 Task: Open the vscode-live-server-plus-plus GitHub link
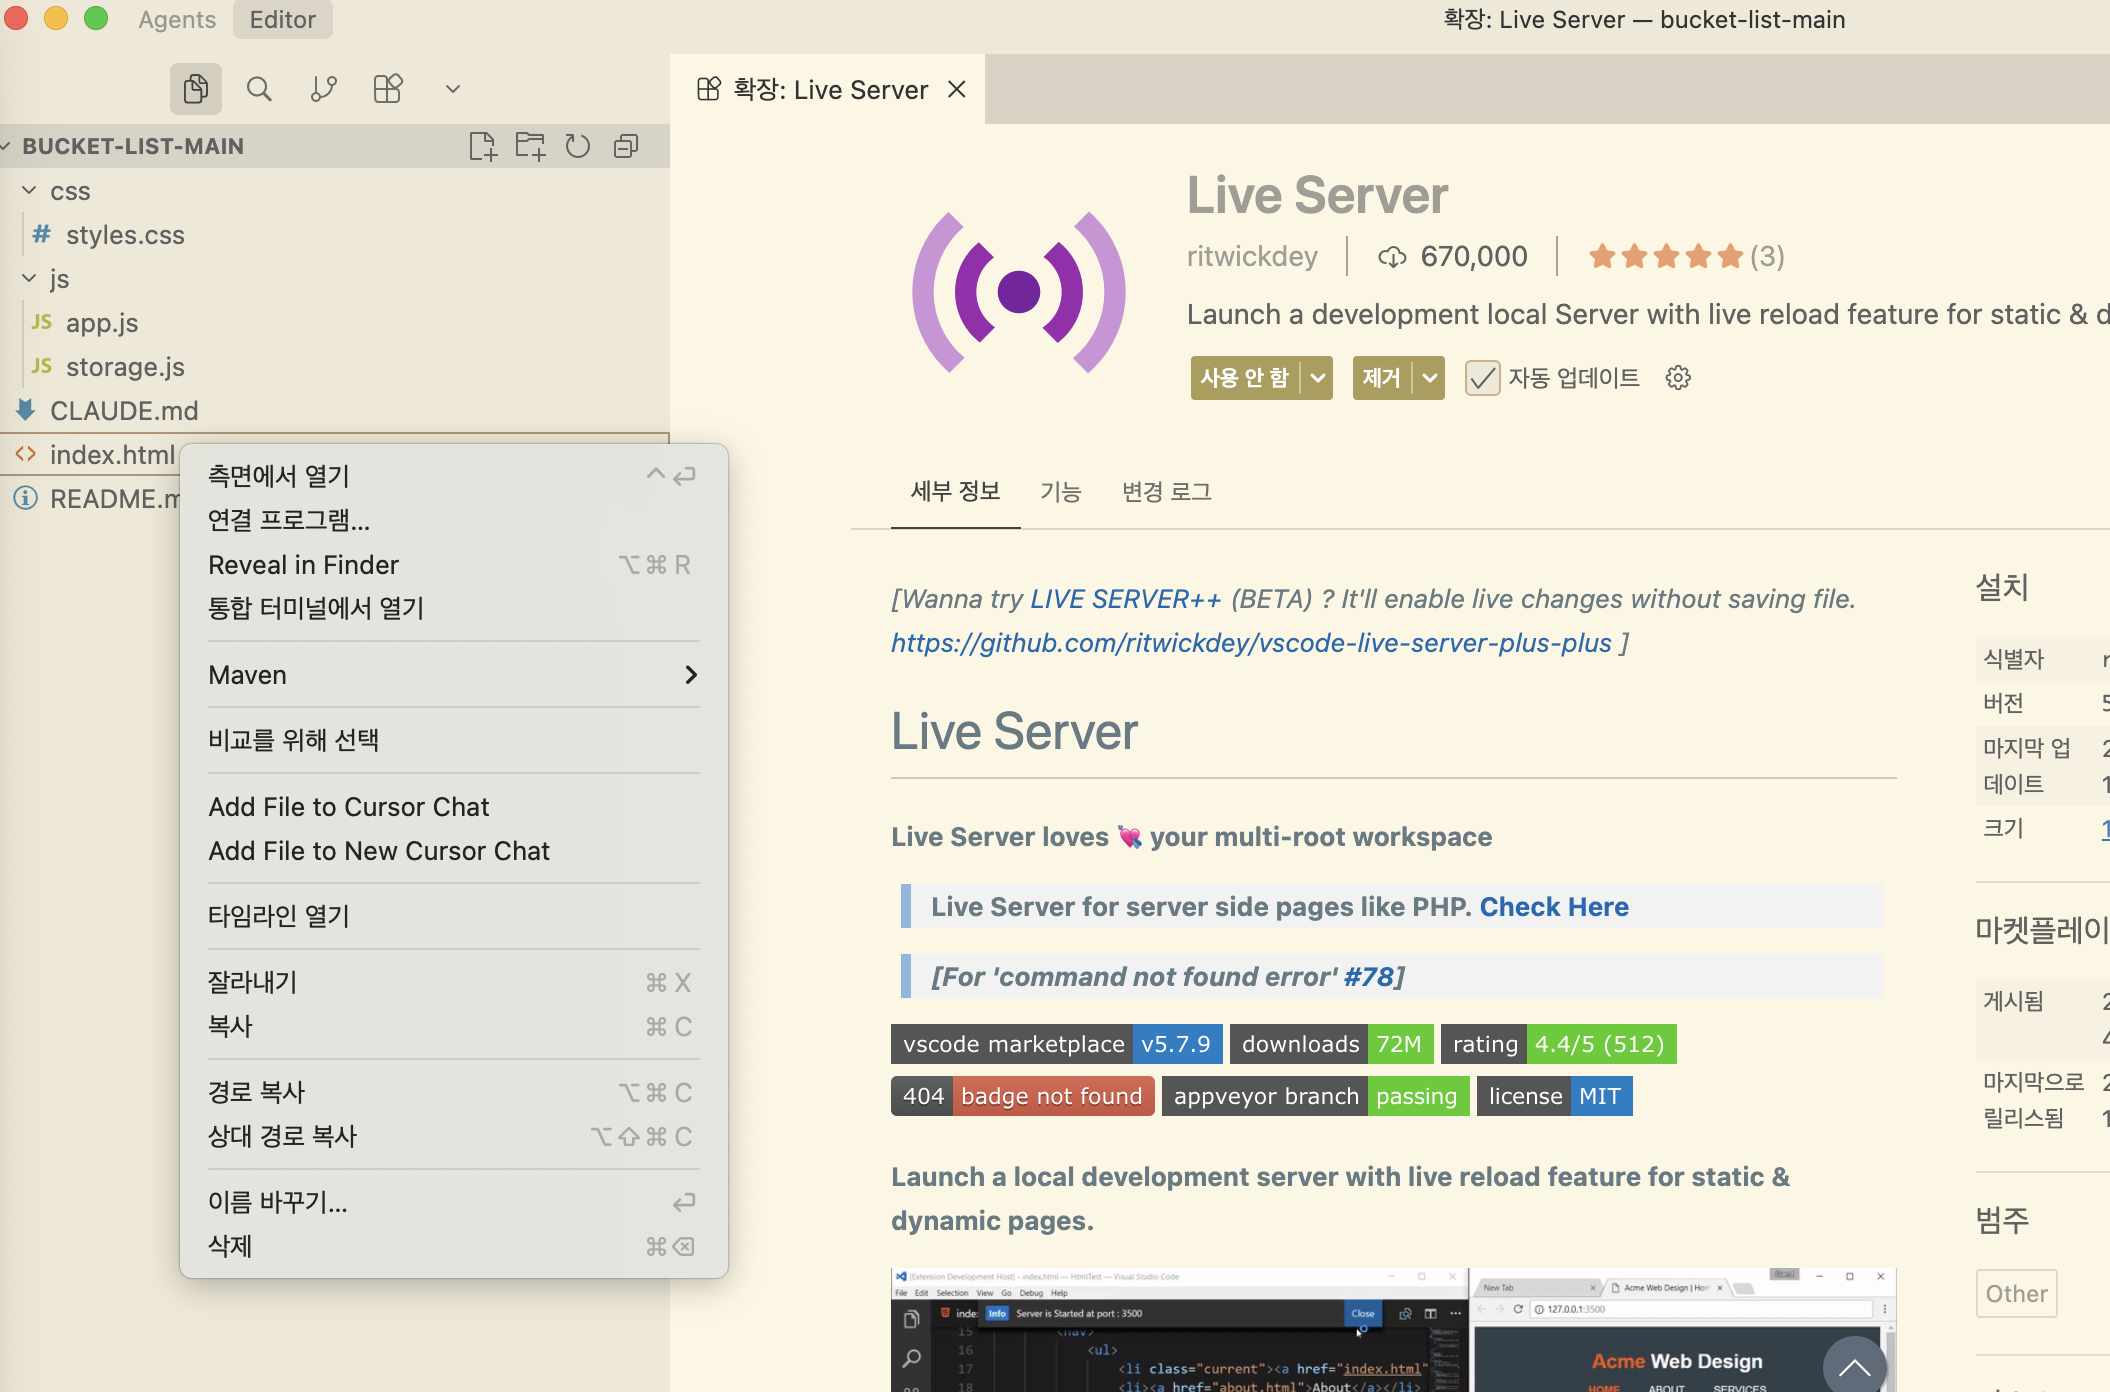pos(1251,643)
